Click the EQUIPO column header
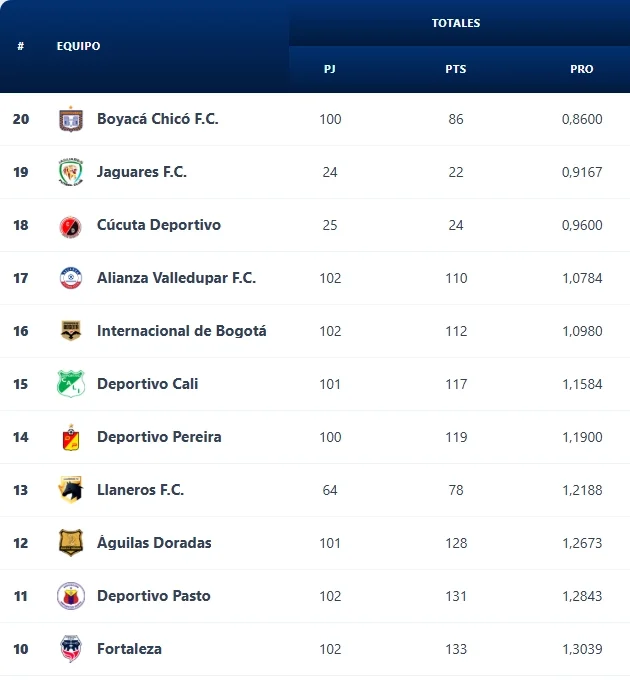 [x=79, y=46]
